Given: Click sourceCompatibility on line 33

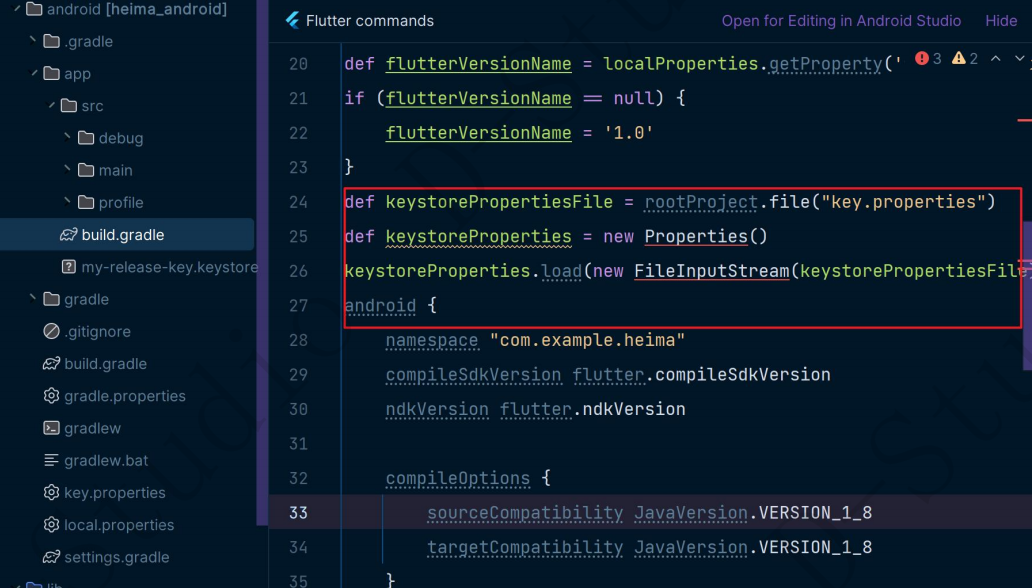Looking at the screenshot, I should coord(525,513).
